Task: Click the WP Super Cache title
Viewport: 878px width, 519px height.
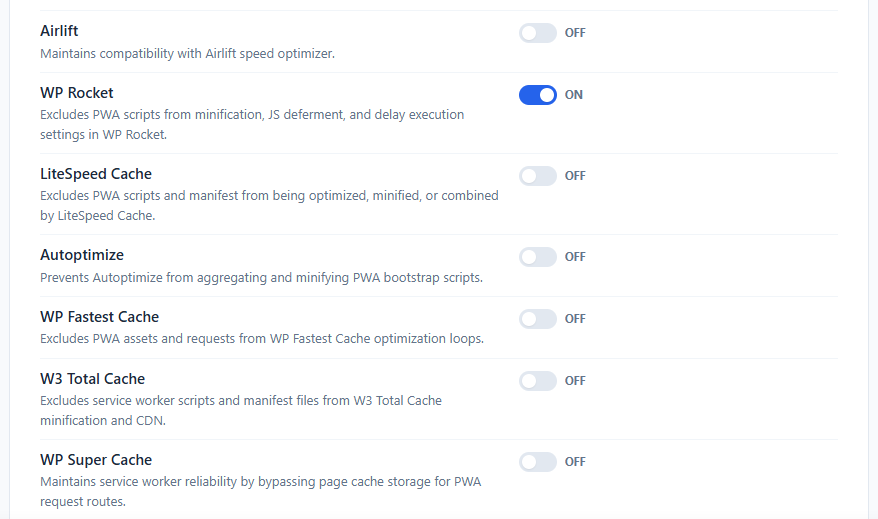Action: point(96,460)
